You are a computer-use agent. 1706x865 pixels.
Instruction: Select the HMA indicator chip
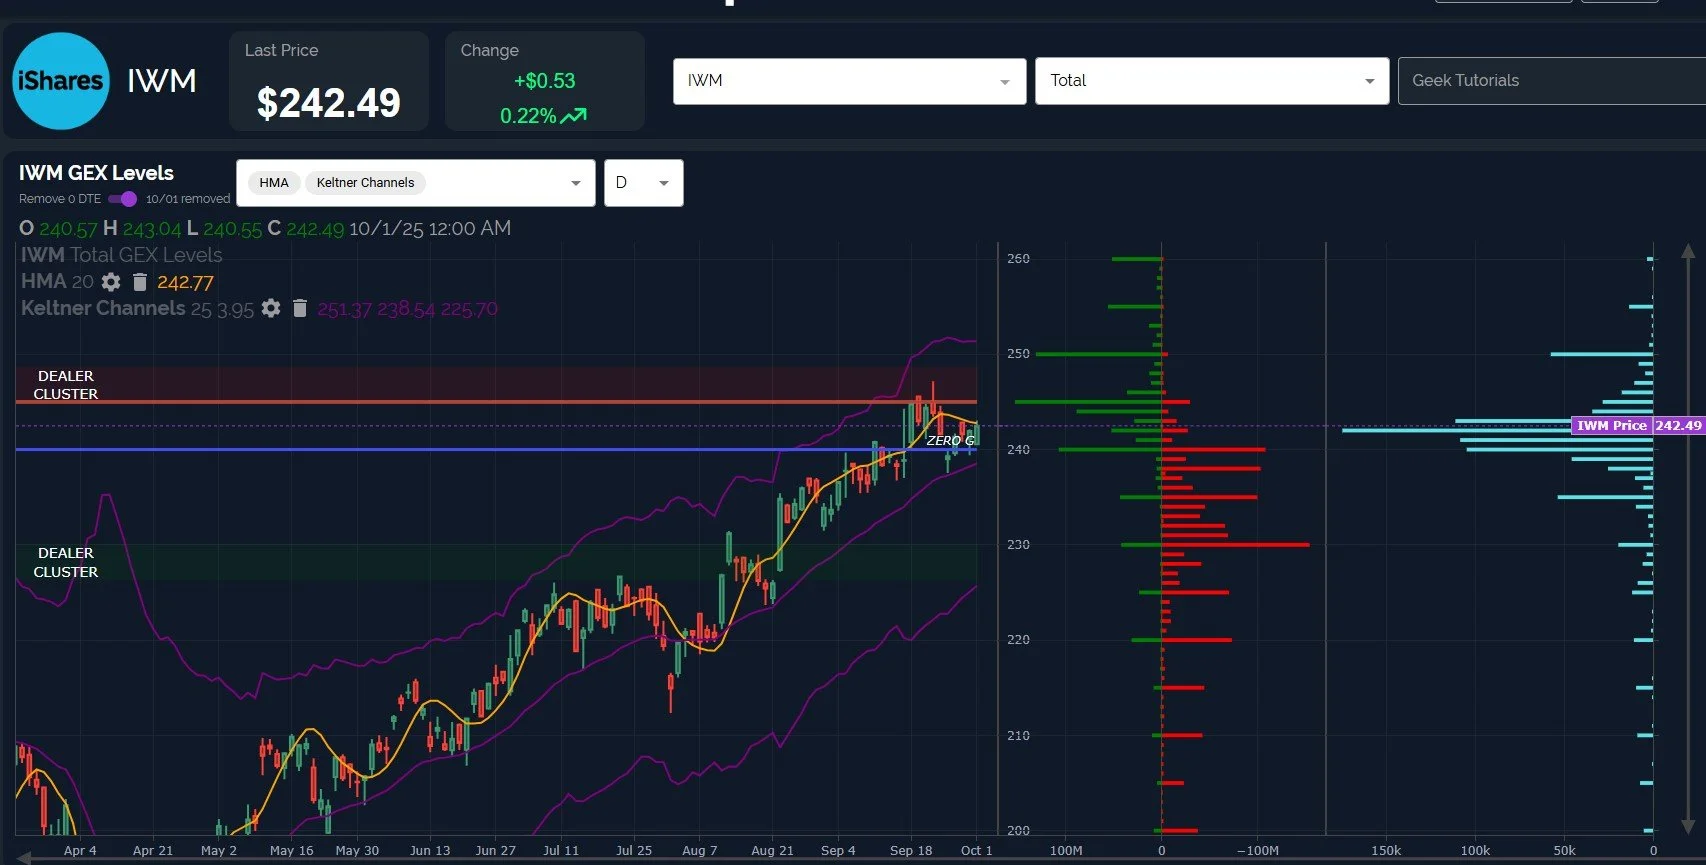point(274,183)
